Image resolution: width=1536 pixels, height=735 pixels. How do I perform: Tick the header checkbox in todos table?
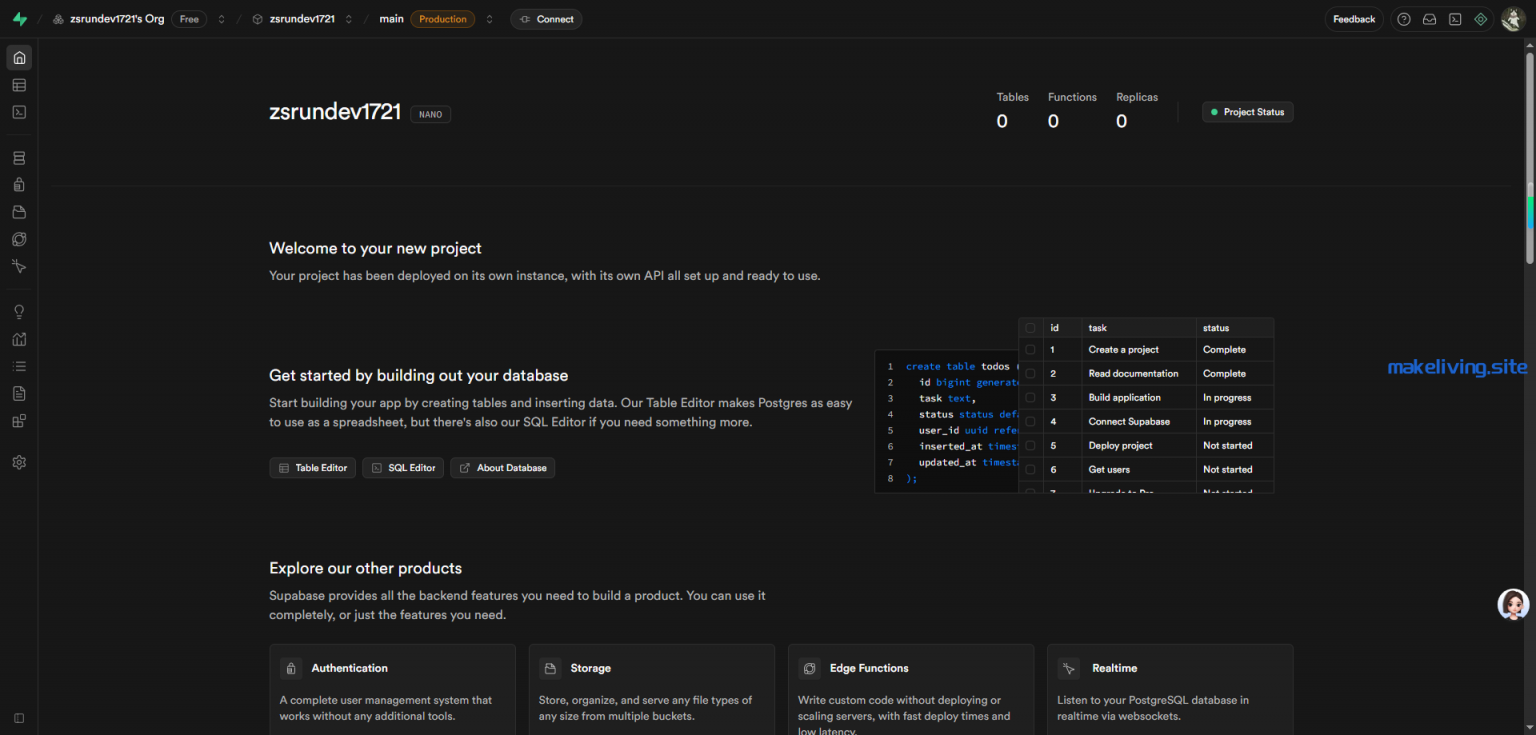click(x=1030, y=328)
